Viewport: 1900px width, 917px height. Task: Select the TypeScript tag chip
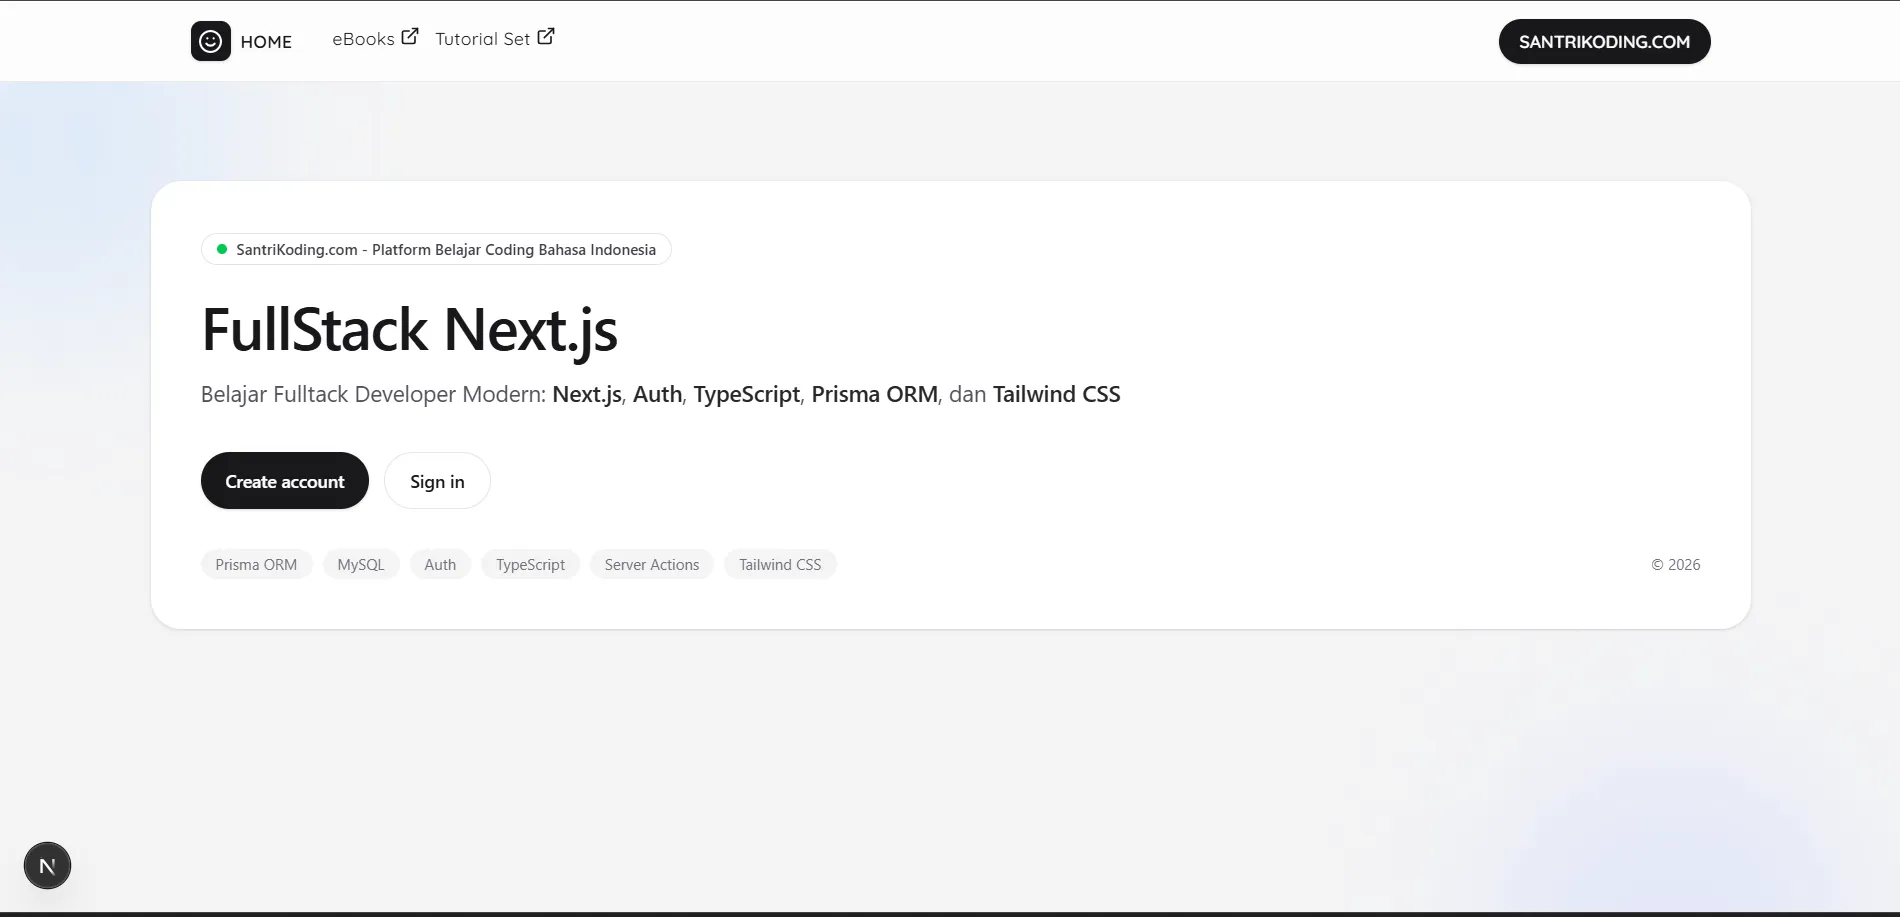pos(530,565)
